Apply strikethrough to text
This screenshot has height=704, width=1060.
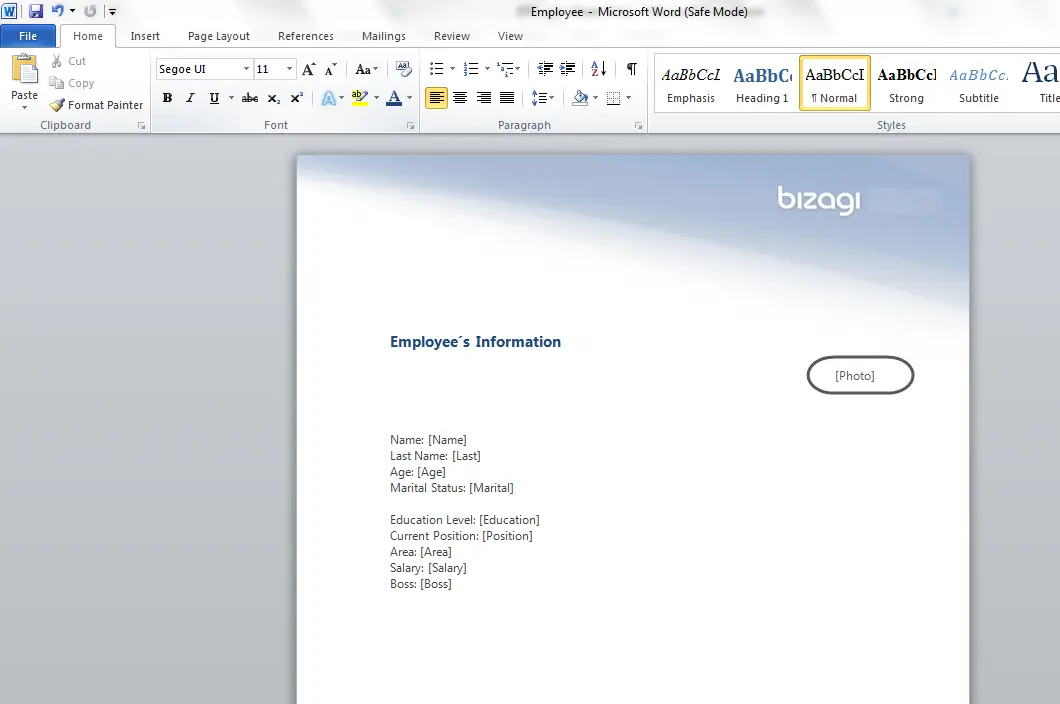pyautogui.click(x=249, y=98)
